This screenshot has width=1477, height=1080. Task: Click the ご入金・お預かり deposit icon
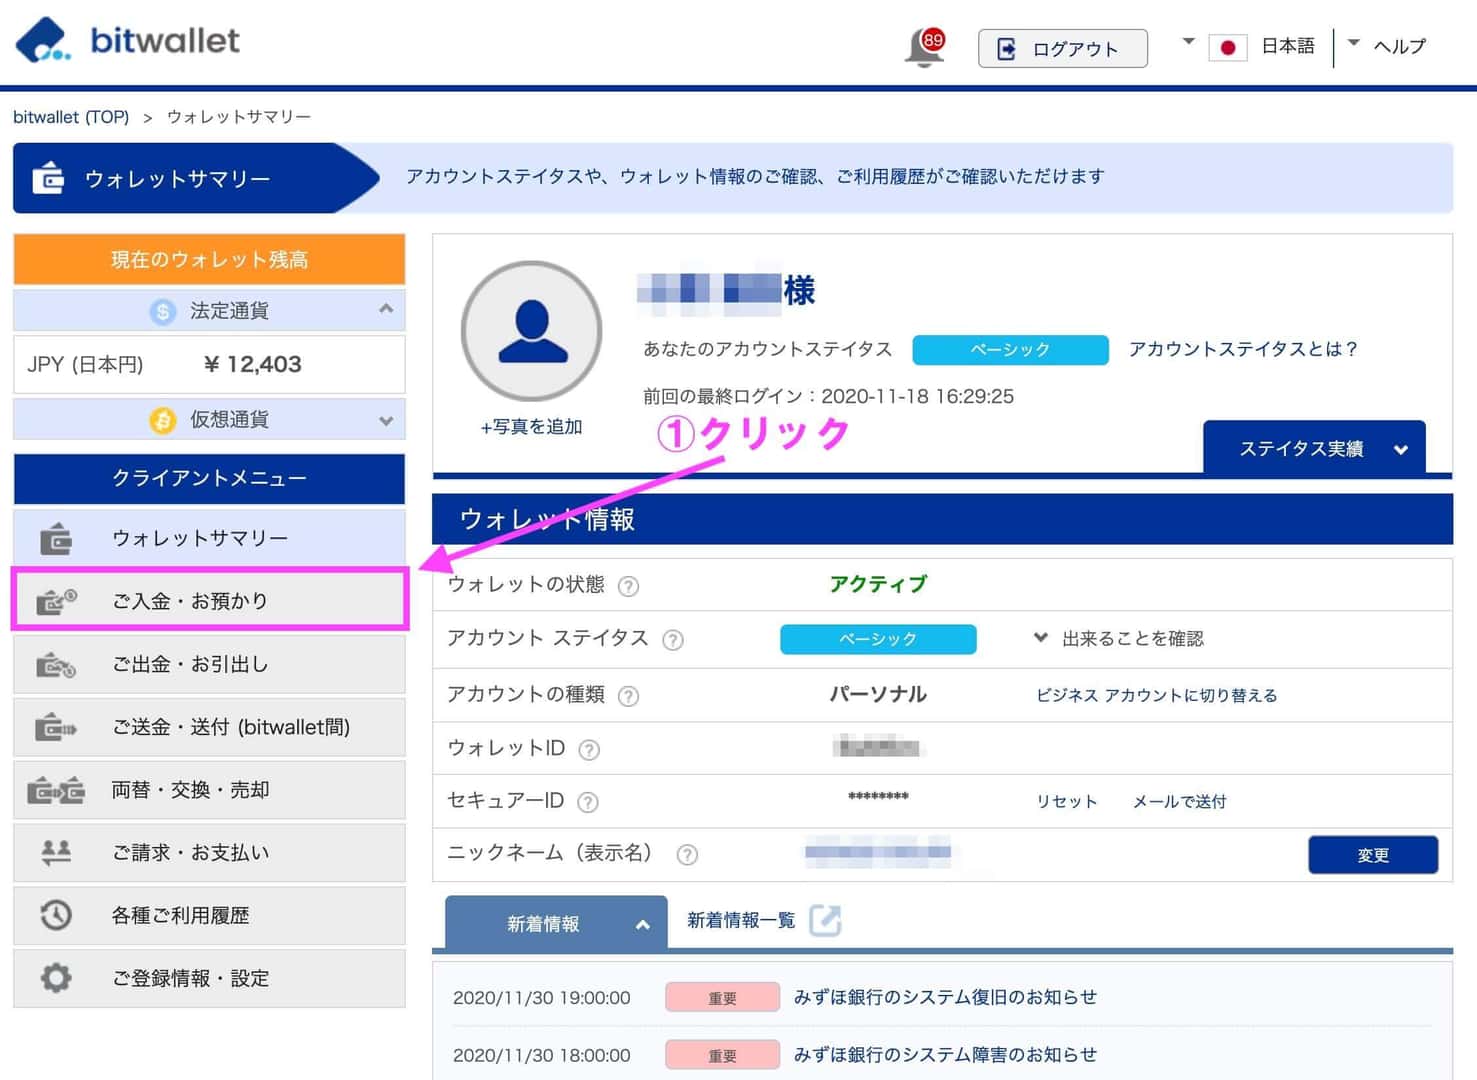coord(56,601)
